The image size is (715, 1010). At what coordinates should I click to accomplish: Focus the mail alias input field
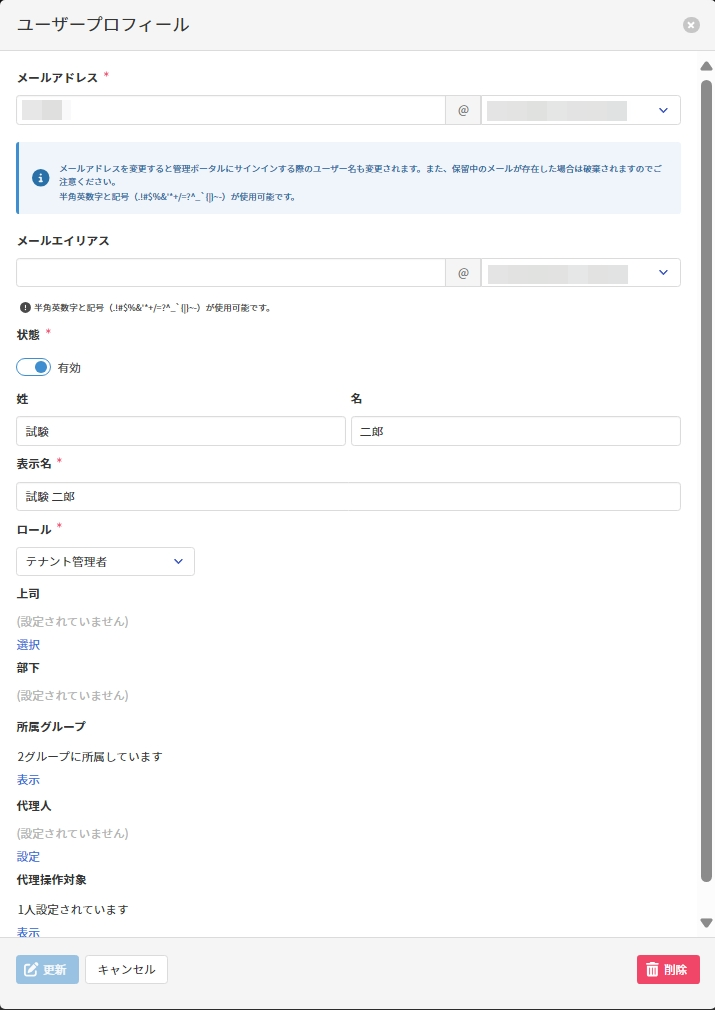click(x=230, y=273)
